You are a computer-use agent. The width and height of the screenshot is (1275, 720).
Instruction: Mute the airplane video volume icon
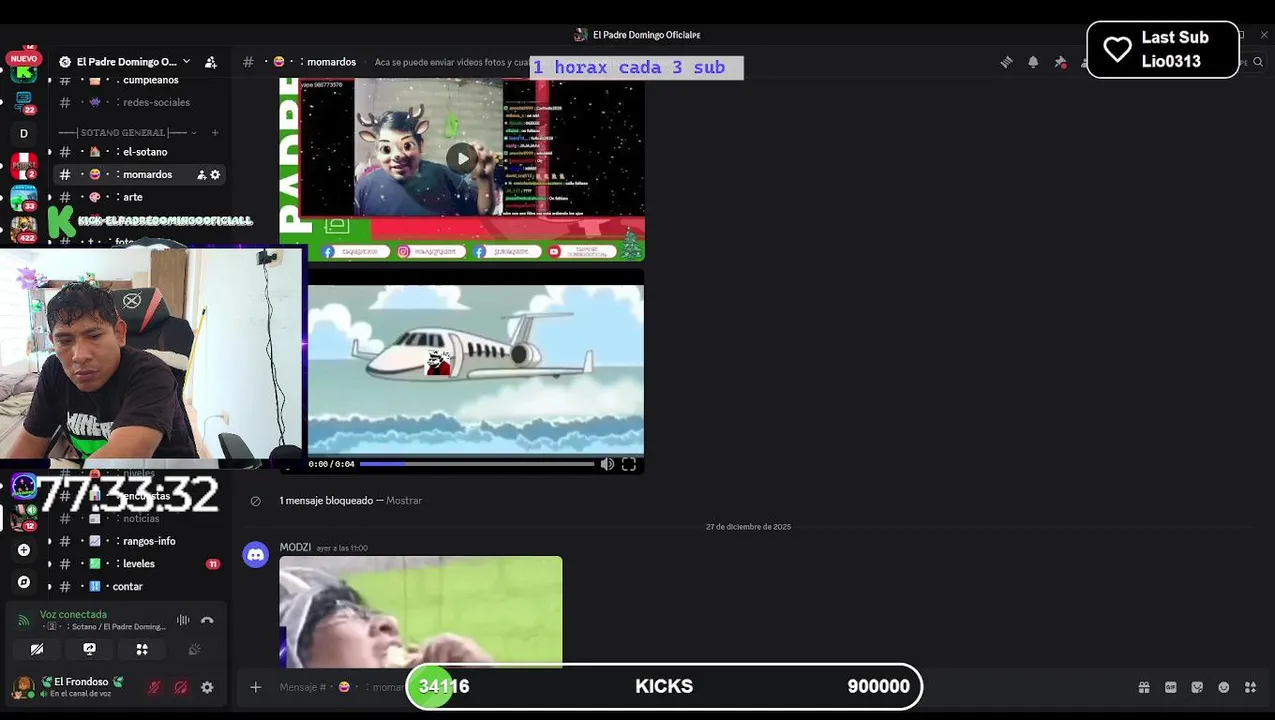pyautogui.click(x=607, y=464)
